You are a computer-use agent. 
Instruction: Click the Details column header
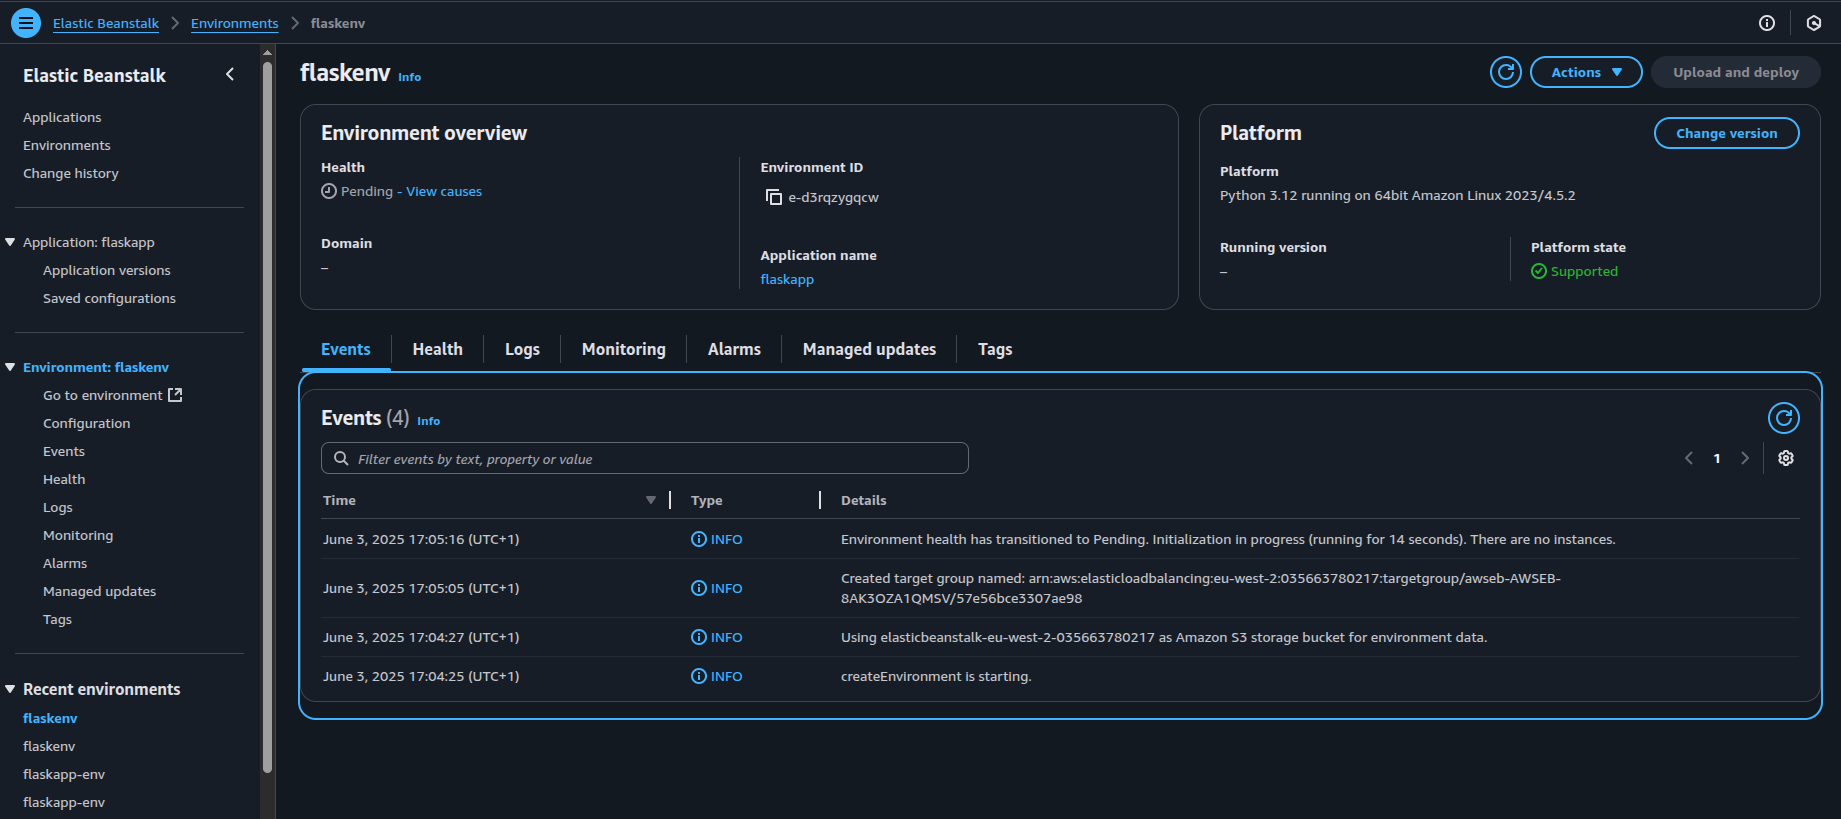[864, 500]
